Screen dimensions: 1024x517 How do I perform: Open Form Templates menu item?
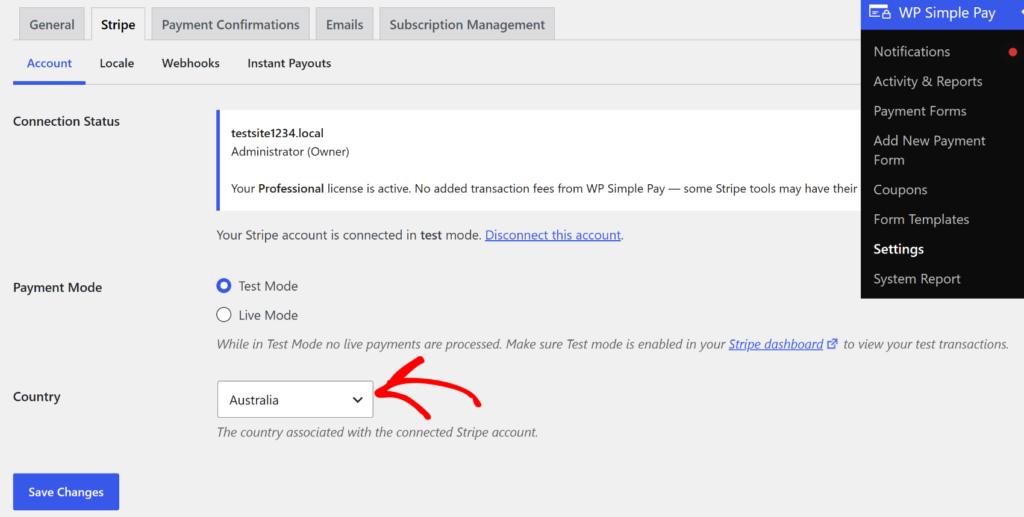(921, 219)
